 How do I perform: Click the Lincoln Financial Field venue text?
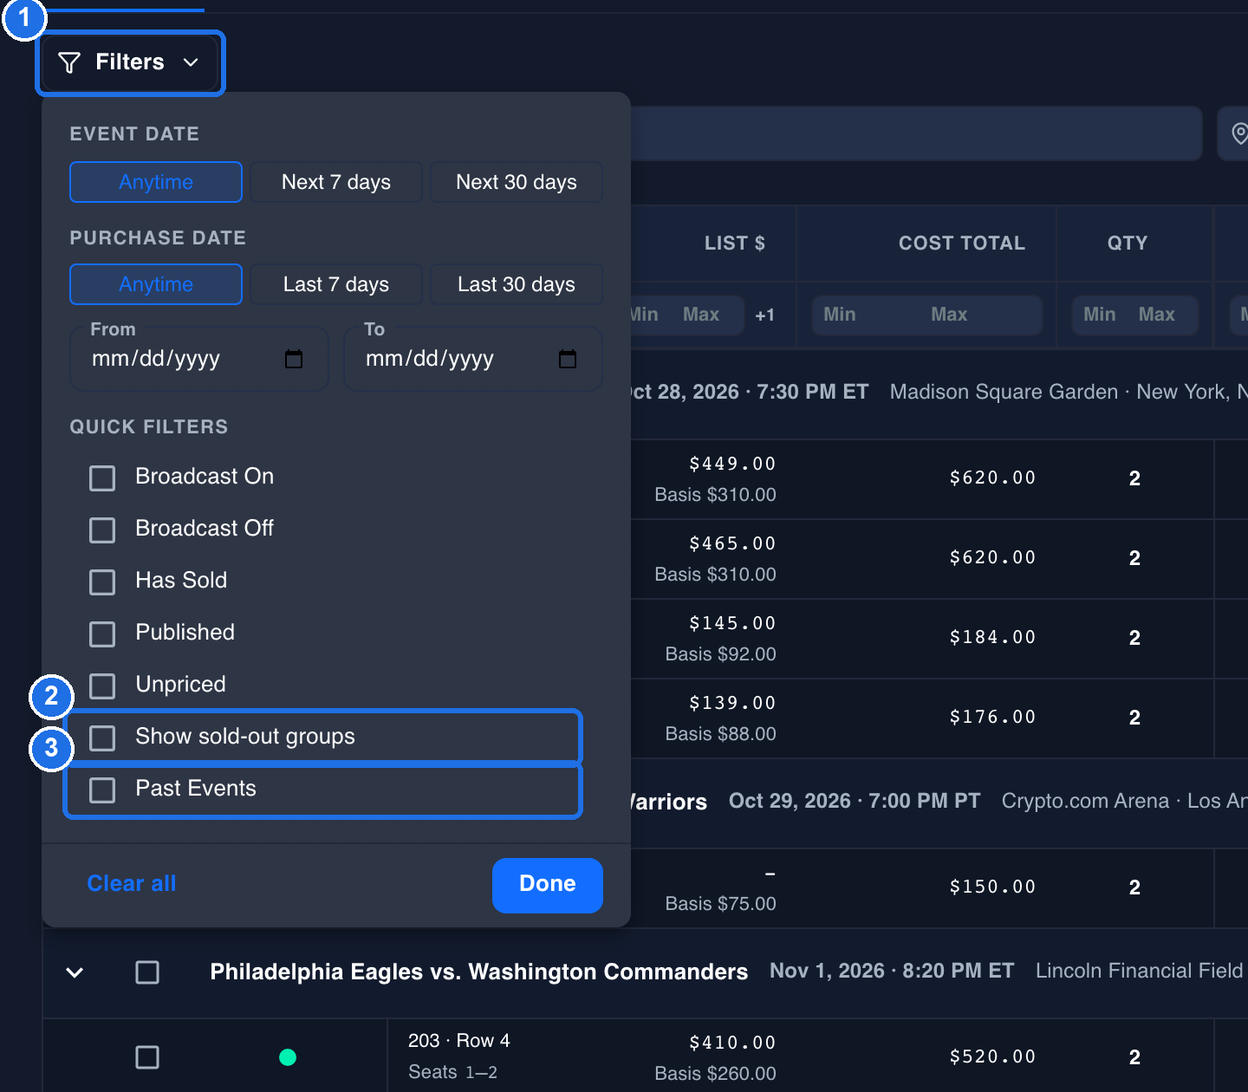tap(1139, 971)
